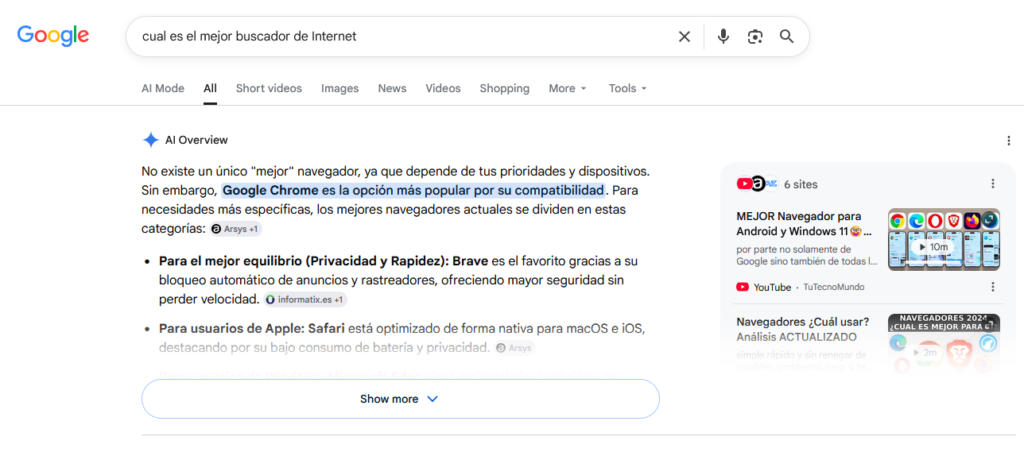Expand the Tools dropdown

(x=628, y=88)
